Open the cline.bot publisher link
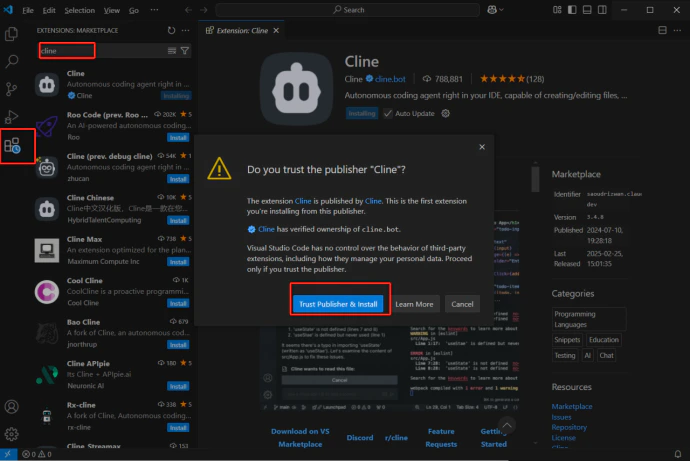 (x=390, y=79)
